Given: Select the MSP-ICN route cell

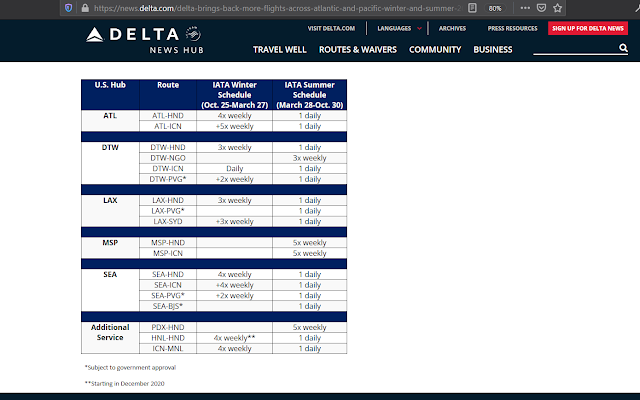Looking at the screenshot, I should (x=168, y=253).
